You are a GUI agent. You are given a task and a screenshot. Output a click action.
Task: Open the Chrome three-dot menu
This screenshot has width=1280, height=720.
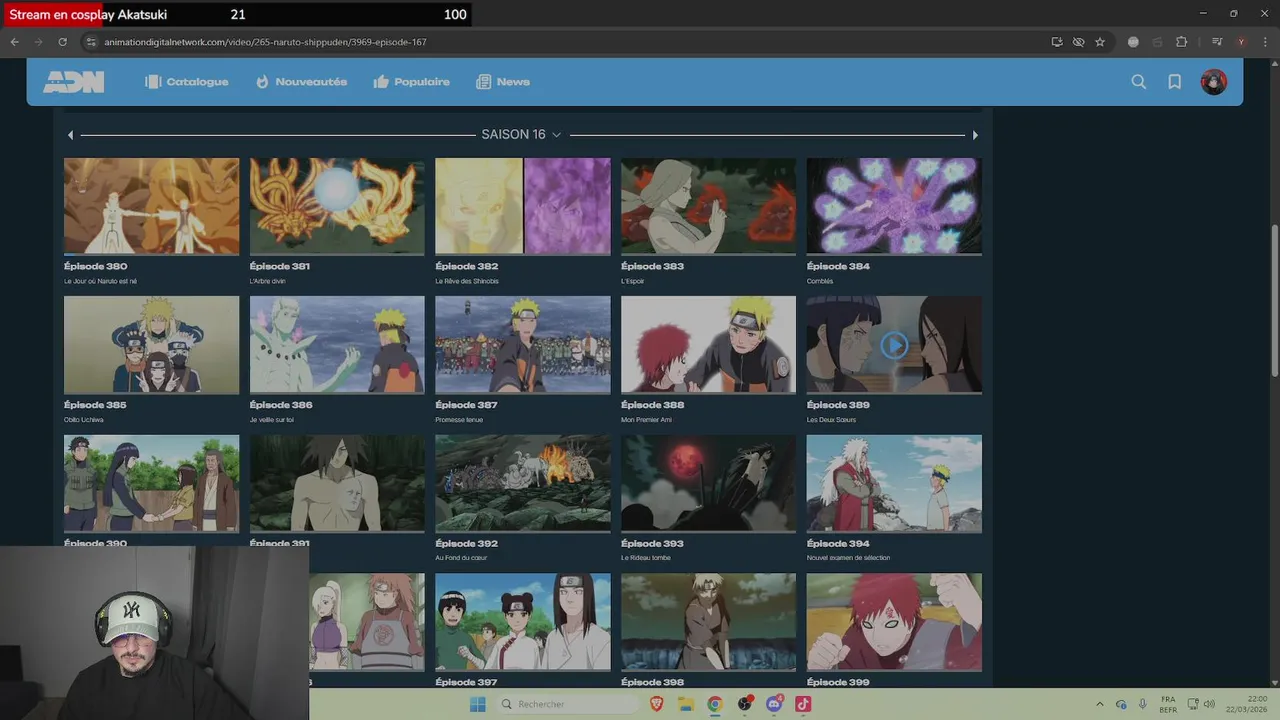[1264, 42]
